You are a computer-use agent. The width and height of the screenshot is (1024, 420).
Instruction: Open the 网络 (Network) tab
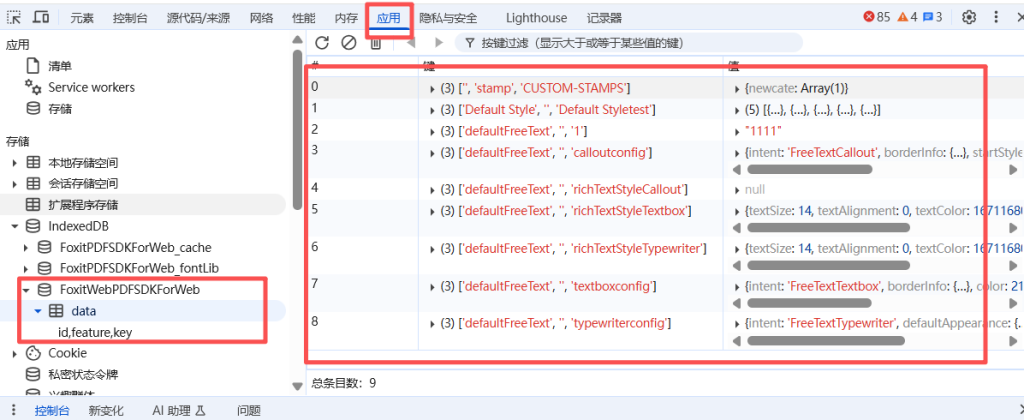click(261, 18)
